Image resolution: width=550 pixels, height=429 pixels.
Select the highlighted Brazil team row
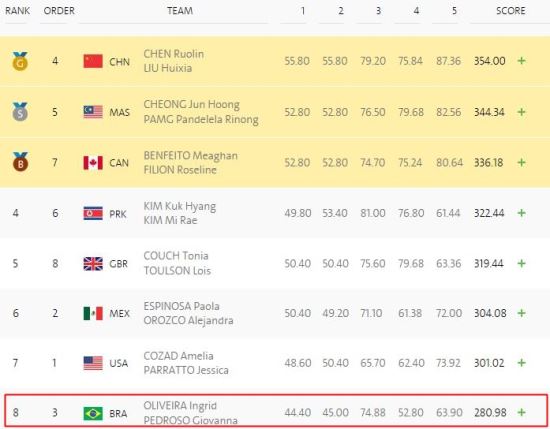(276, 411)
